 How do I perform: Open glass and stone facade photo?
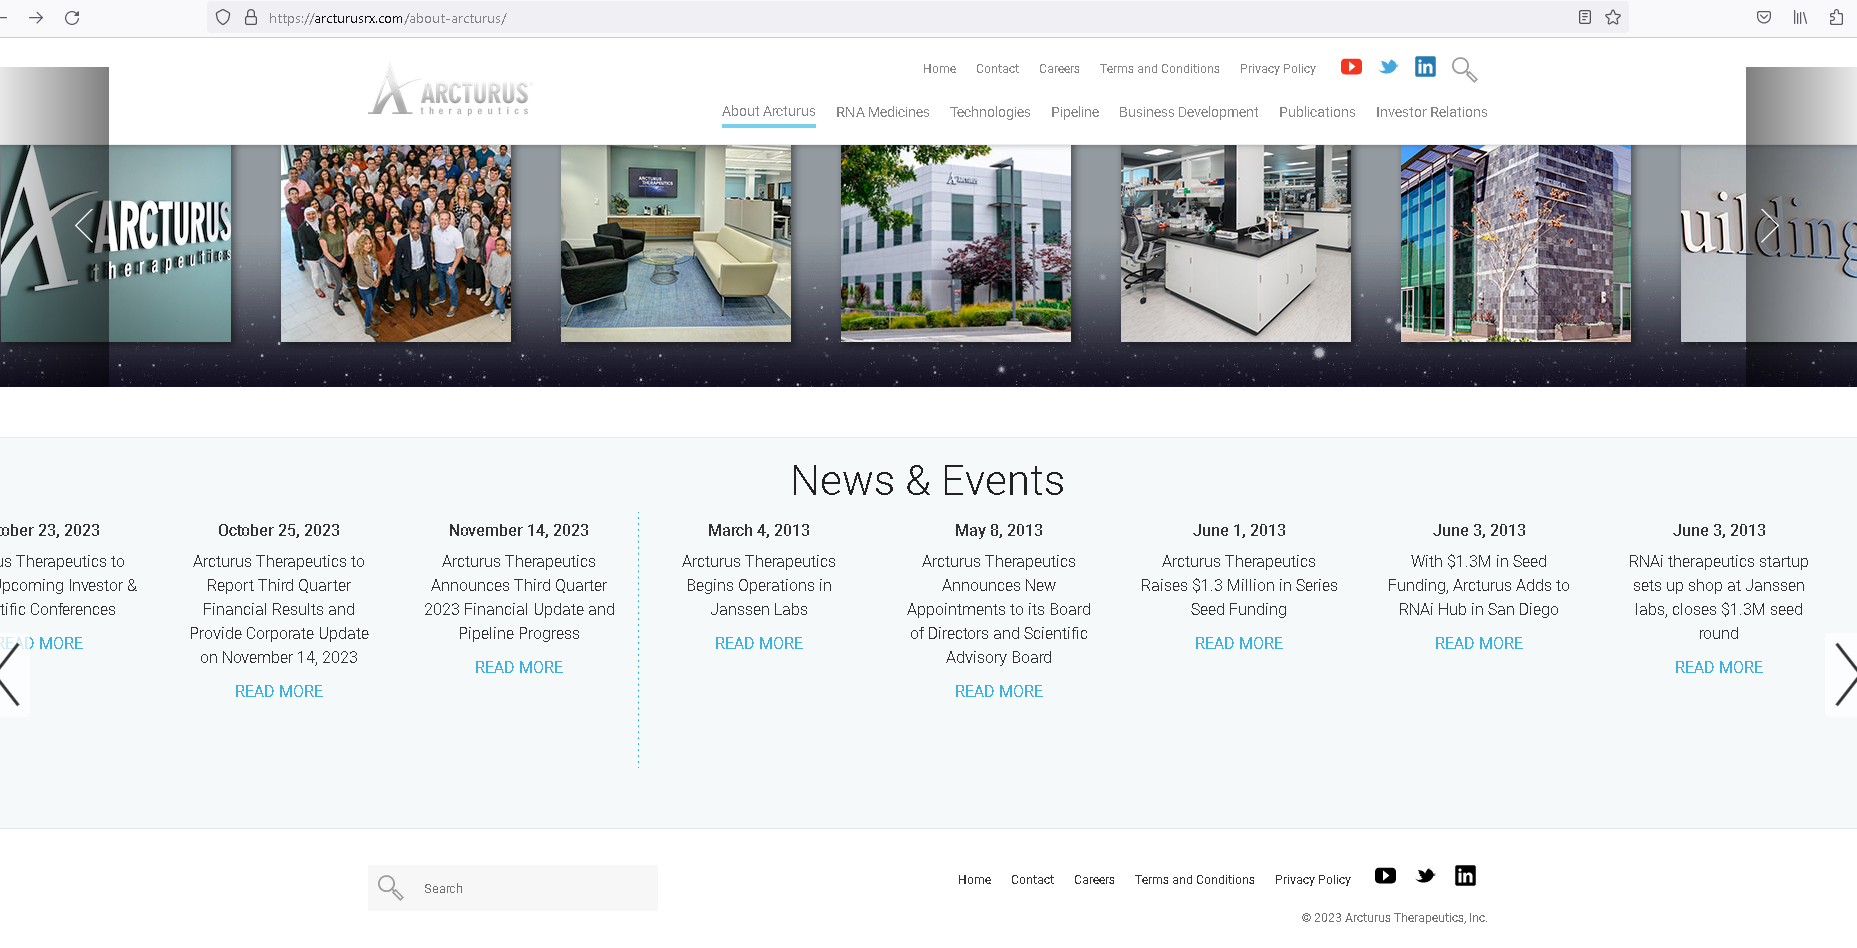click(x=1516, y=243)
